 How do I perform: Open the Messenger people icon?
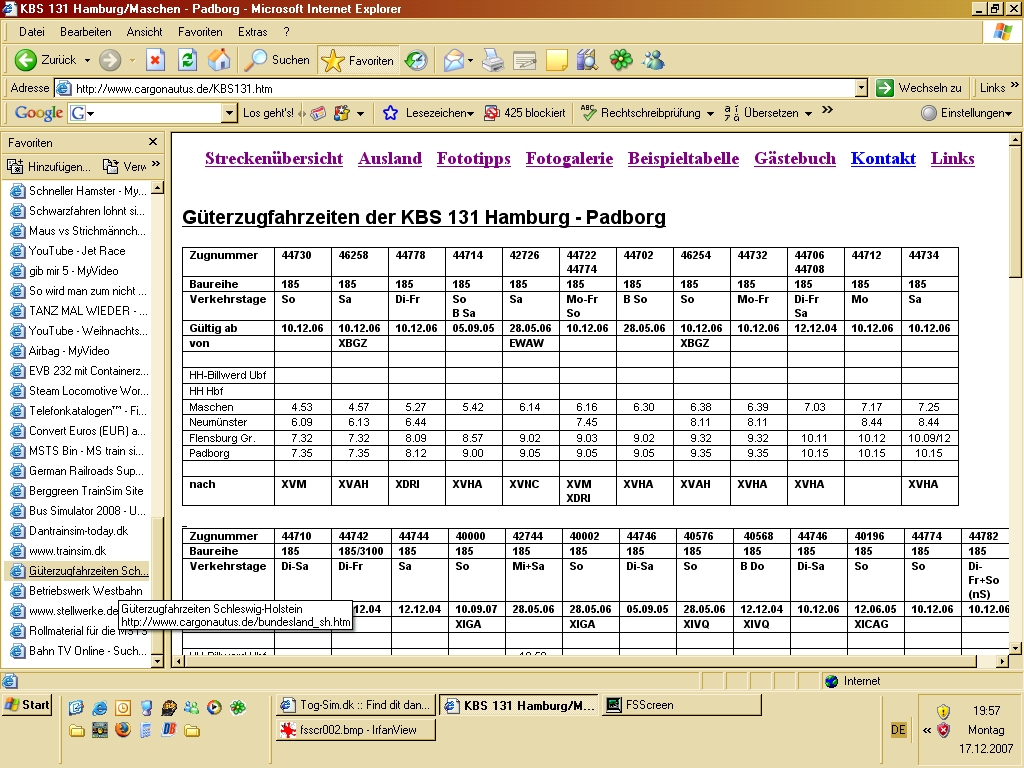(x=653, y=60)
